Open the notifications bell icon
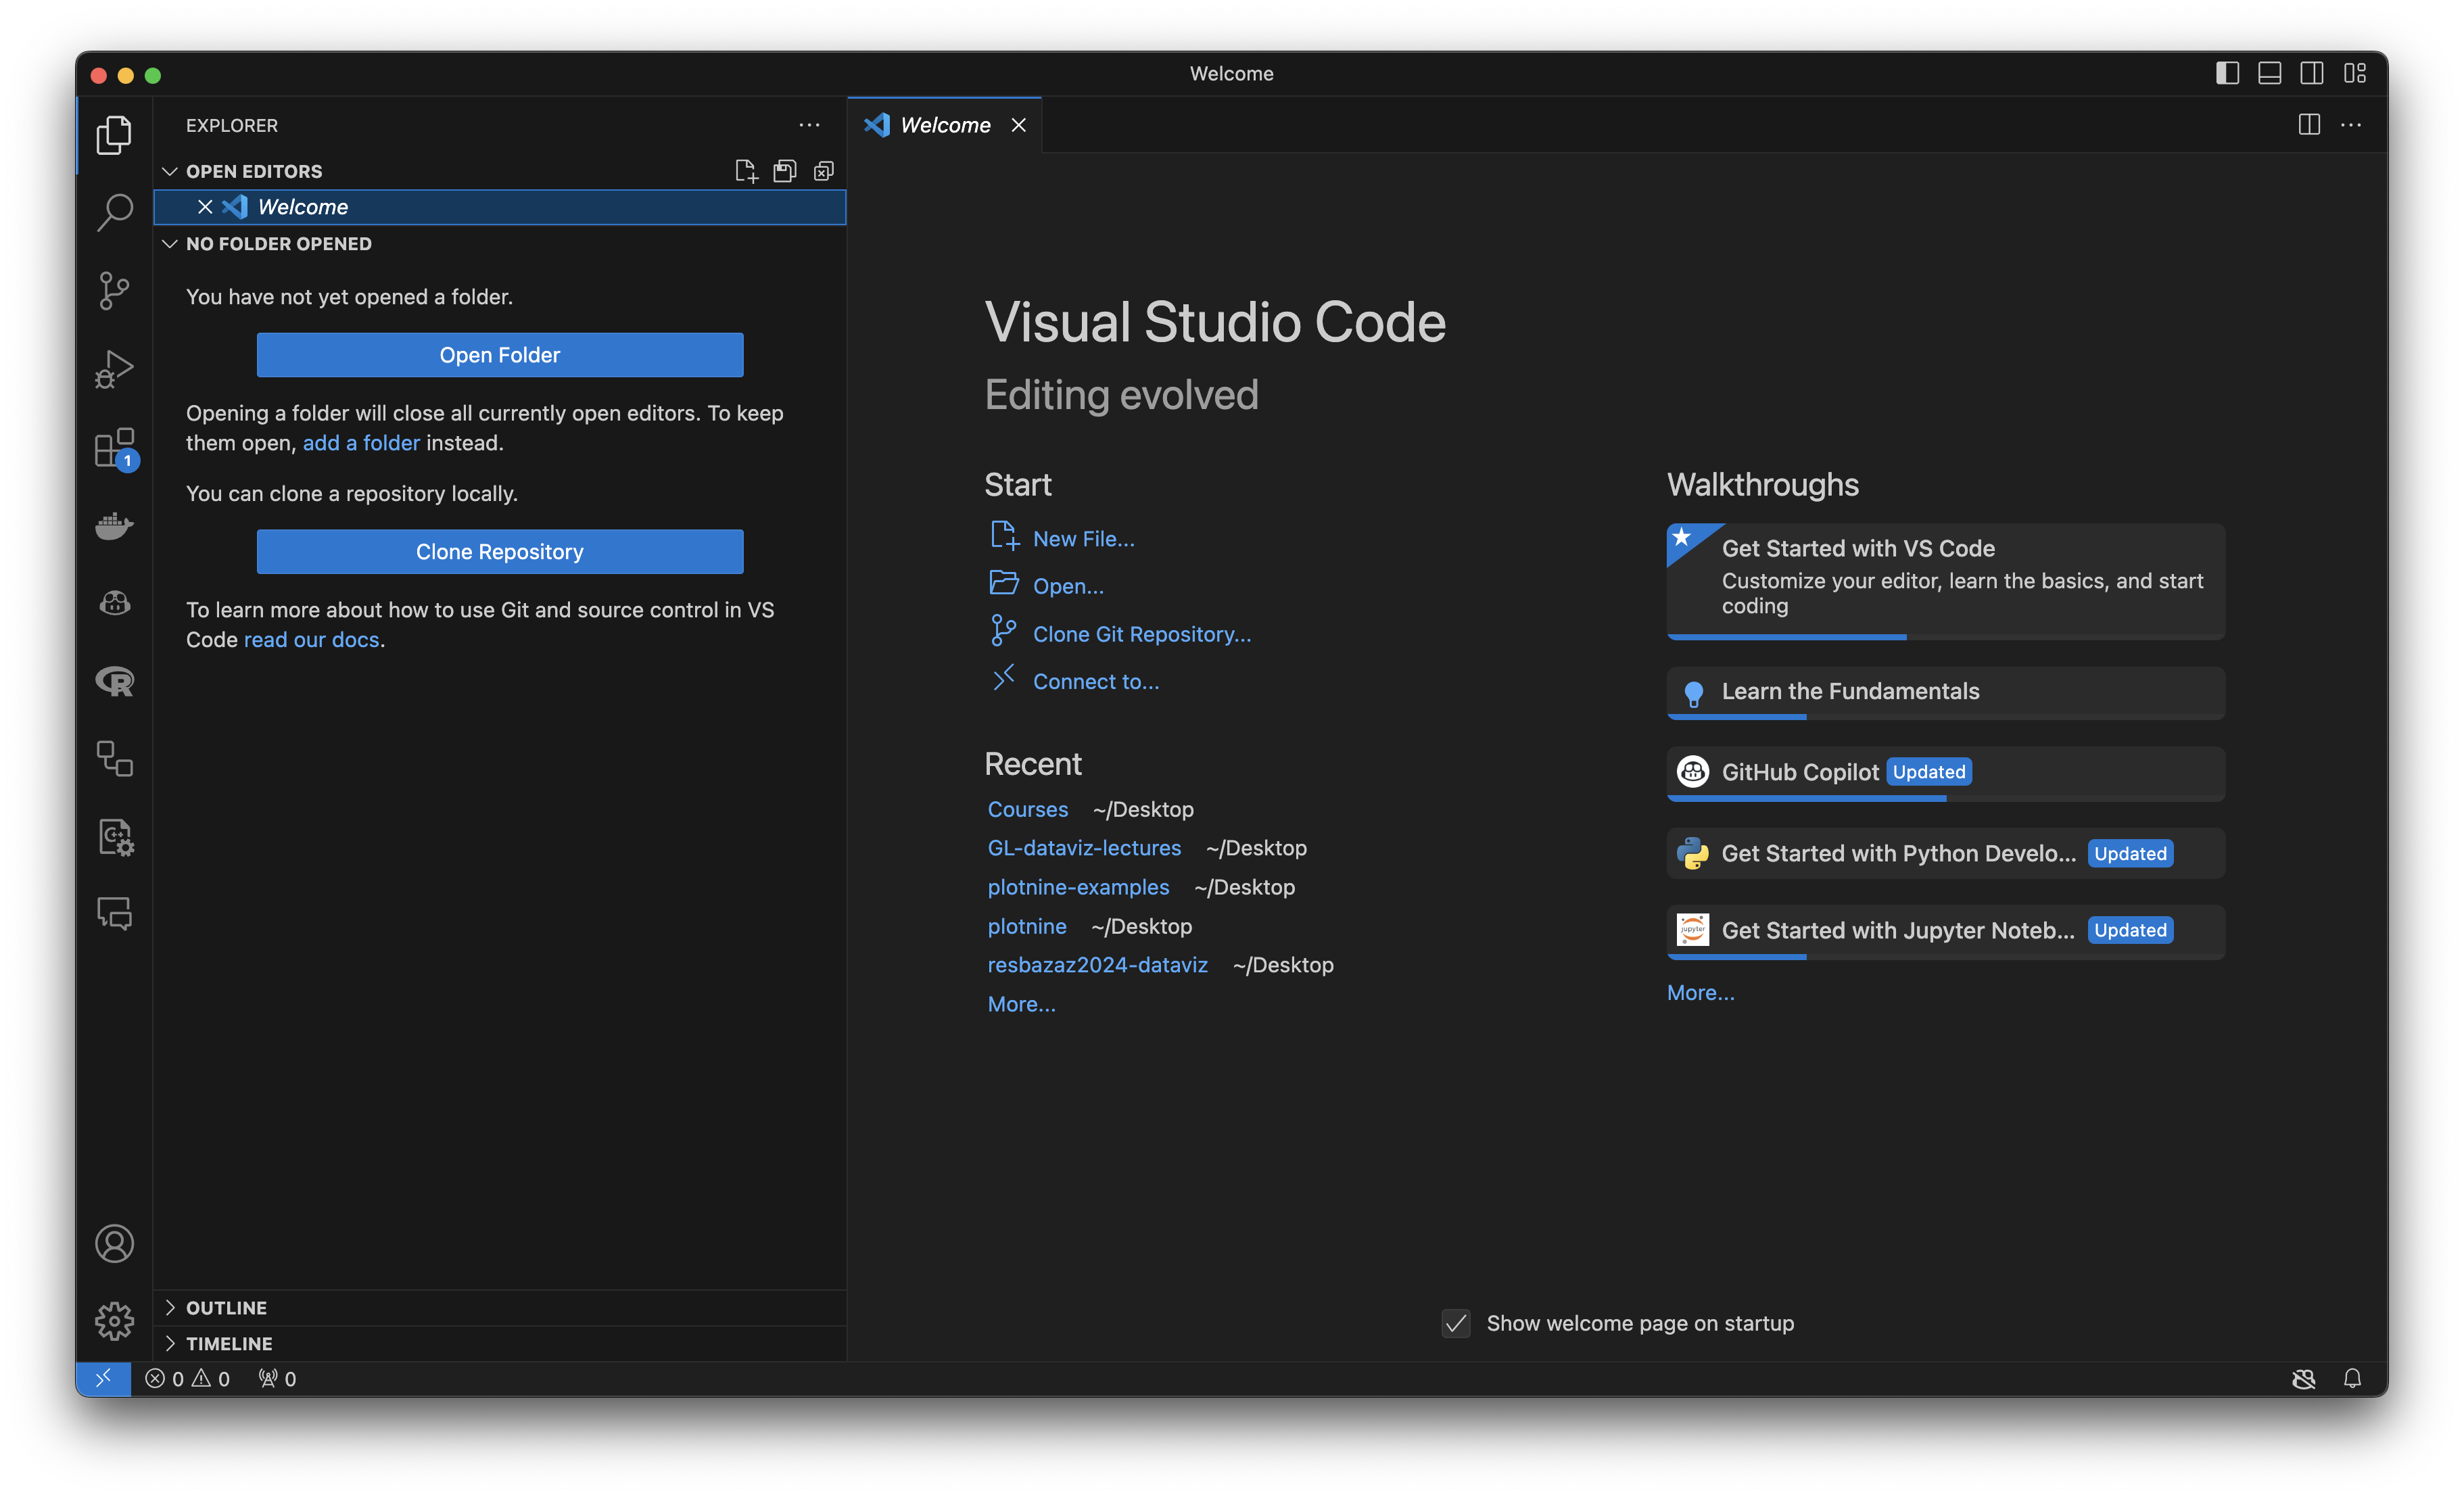Image resolution: width=2464 pixels, height=1497 pixels. pos(2352,1378)
